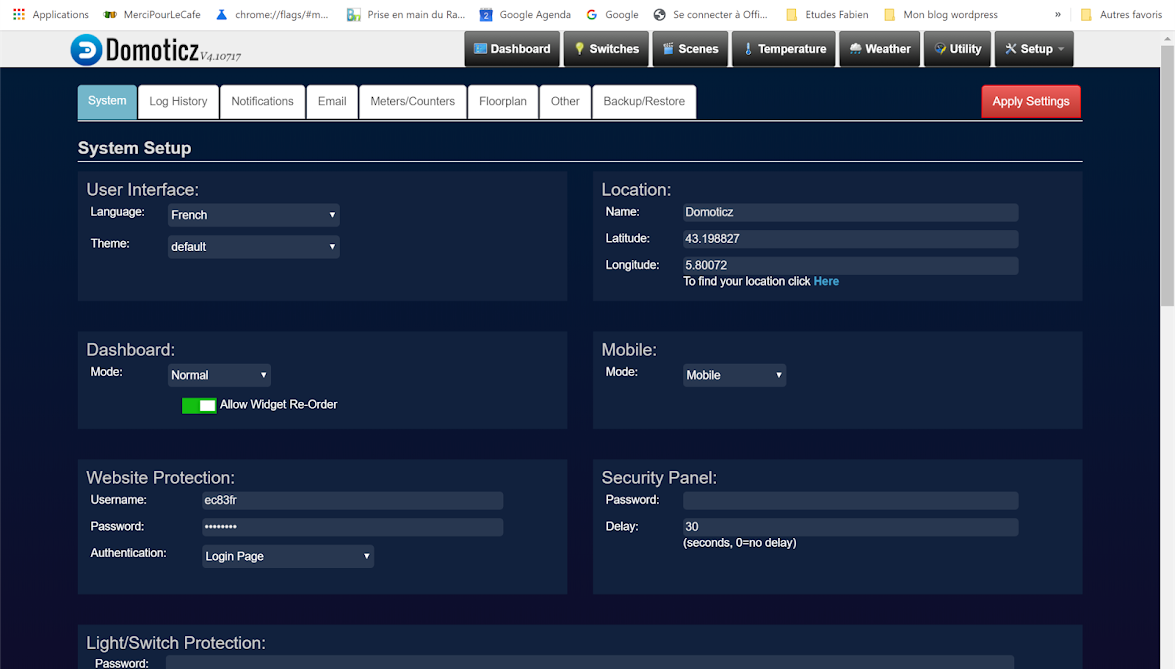Viewport: 1175px width, 669px height.
Task: Open the Theme dropdown set to default
Action: (x=253, y=246)
